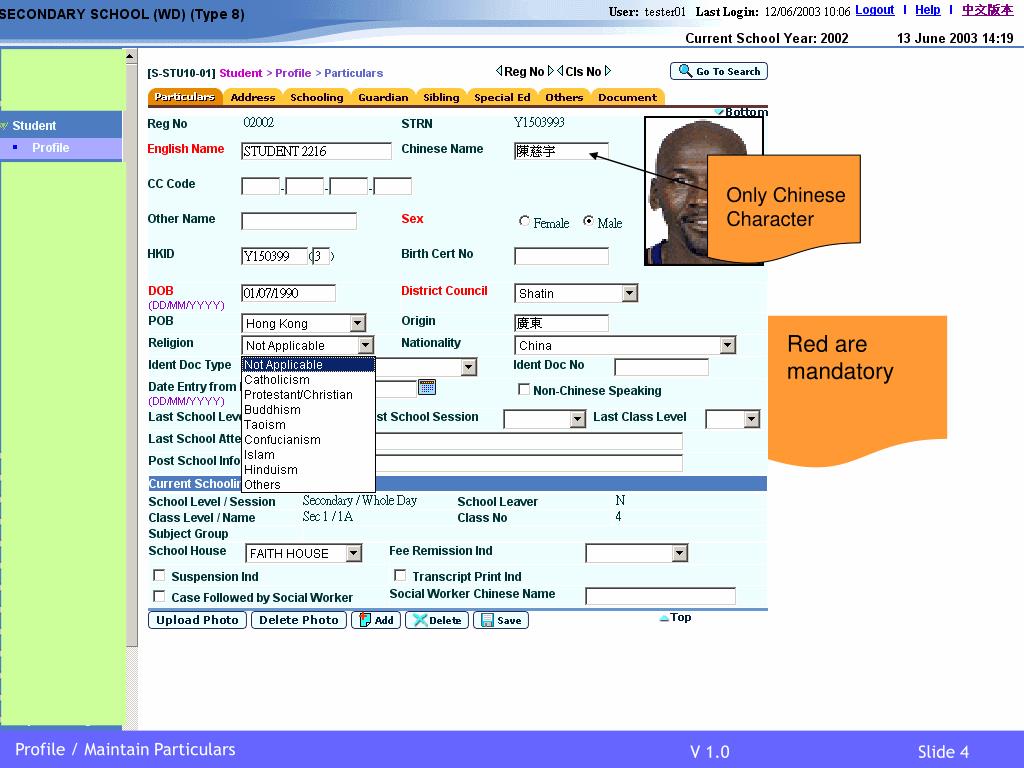Click the English Name input field

pos(316,151)
